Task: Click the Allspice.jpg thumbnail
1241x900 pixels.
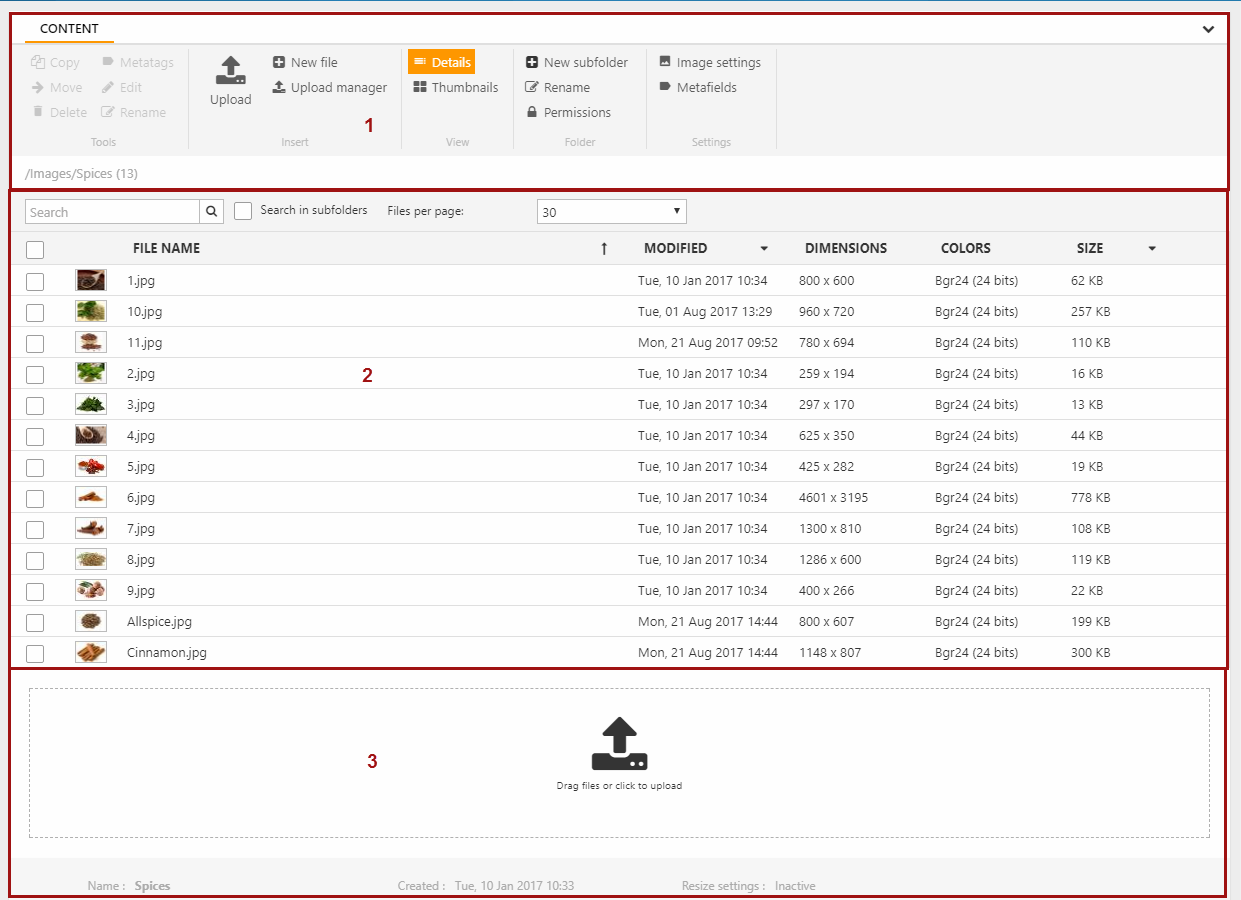Action: (x=91, y=622)
